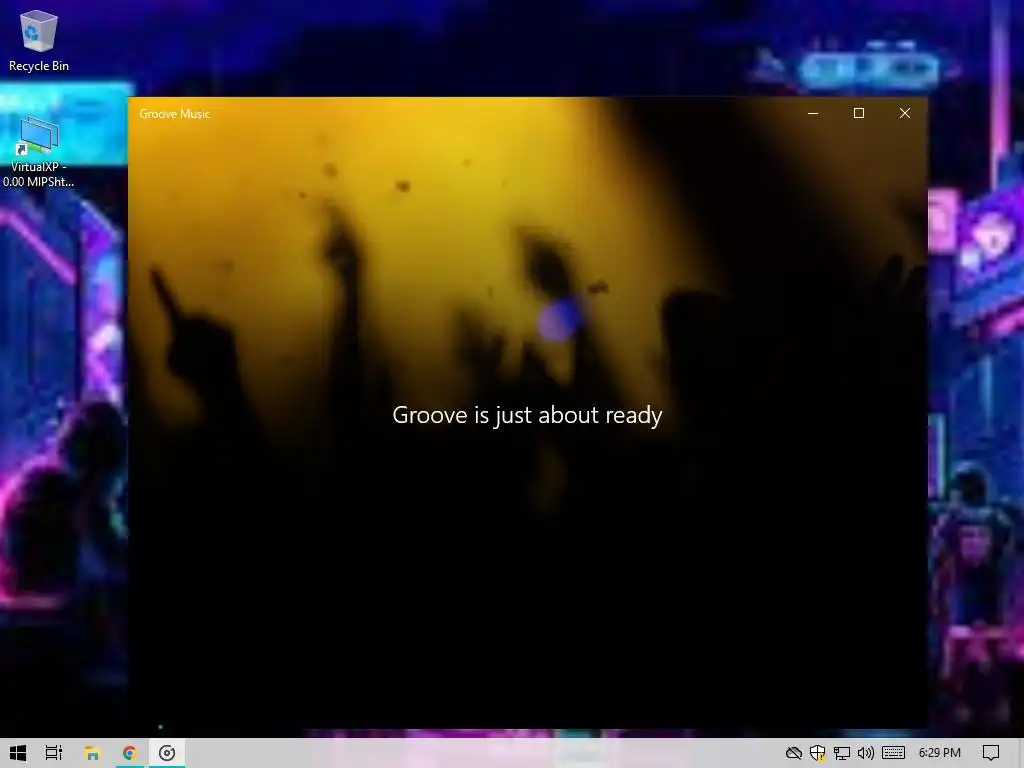Maximize the Groove Music window
1024x768 pixels.
tap(859, 113)
